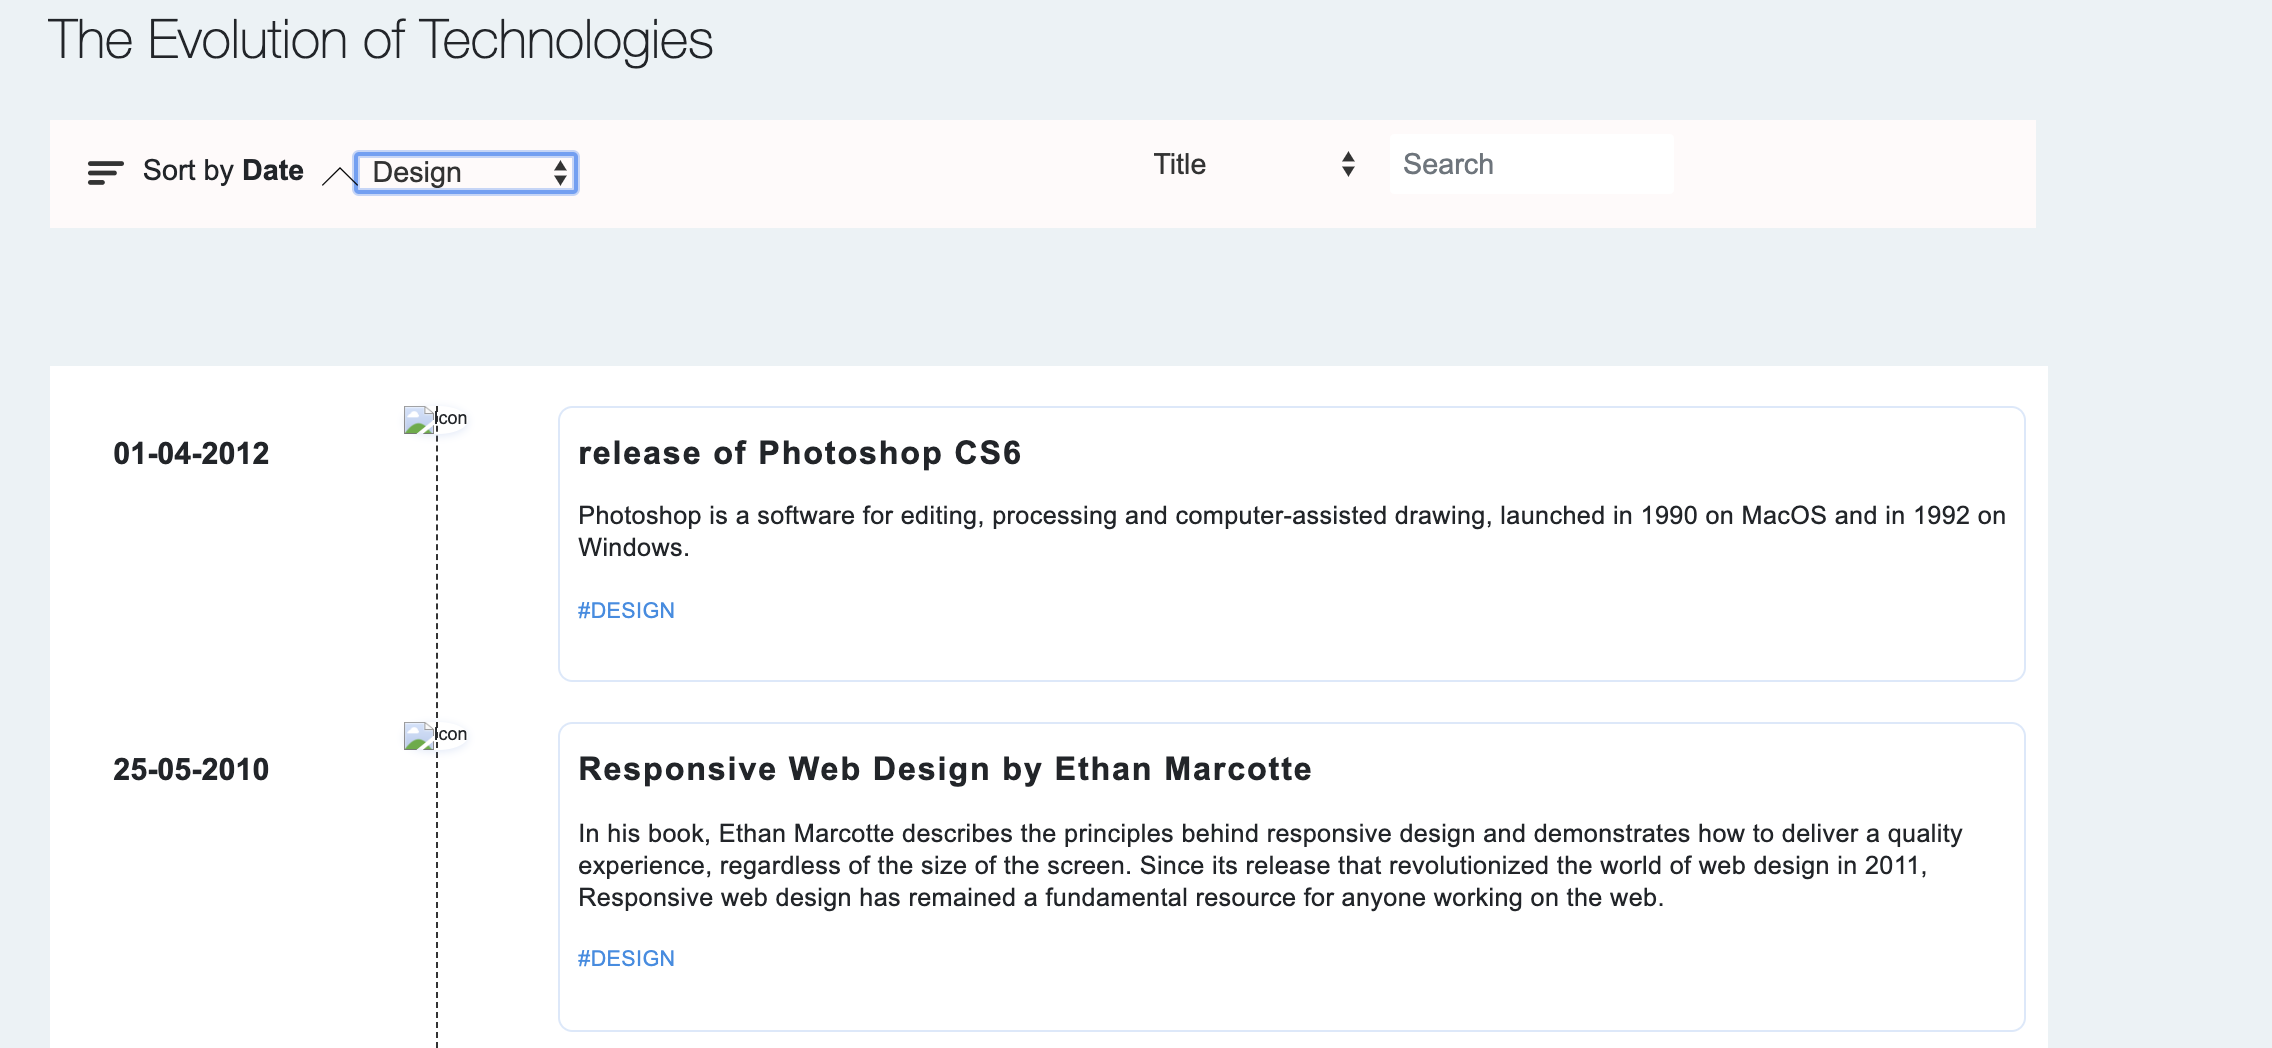Click the up-down arrows on Design select

click(561, 173)
